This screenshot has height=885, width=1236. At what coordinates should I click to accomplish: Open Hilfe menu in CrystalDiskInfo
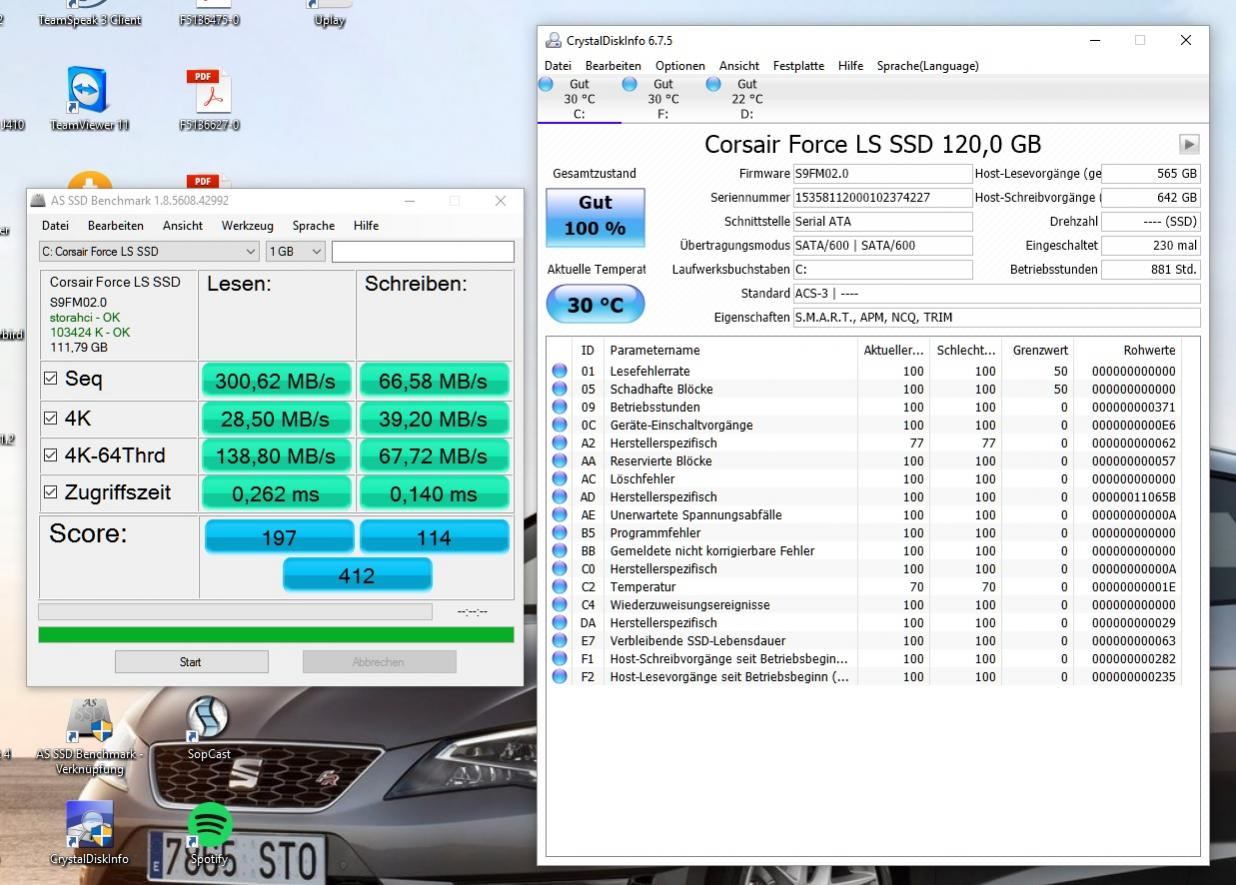(850, 66)
